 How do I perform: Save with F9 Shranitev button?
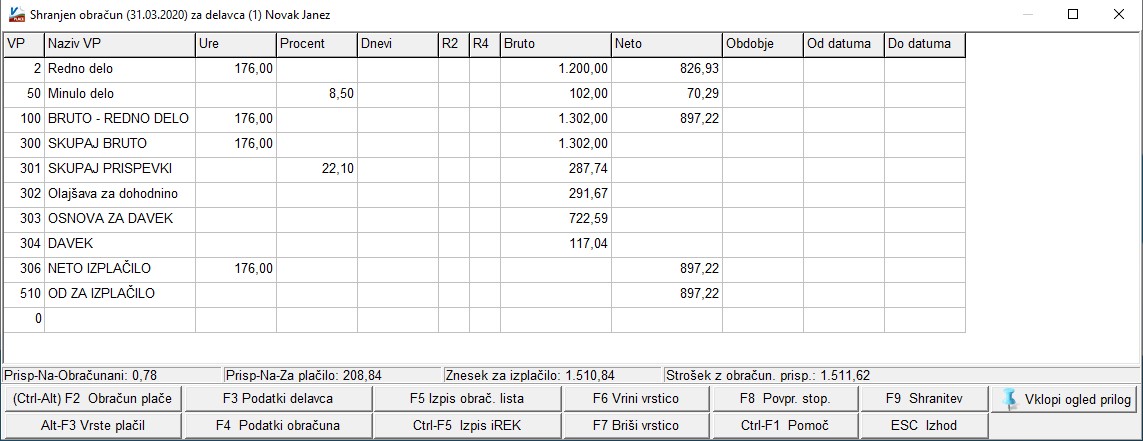click(x=924, y=399)
